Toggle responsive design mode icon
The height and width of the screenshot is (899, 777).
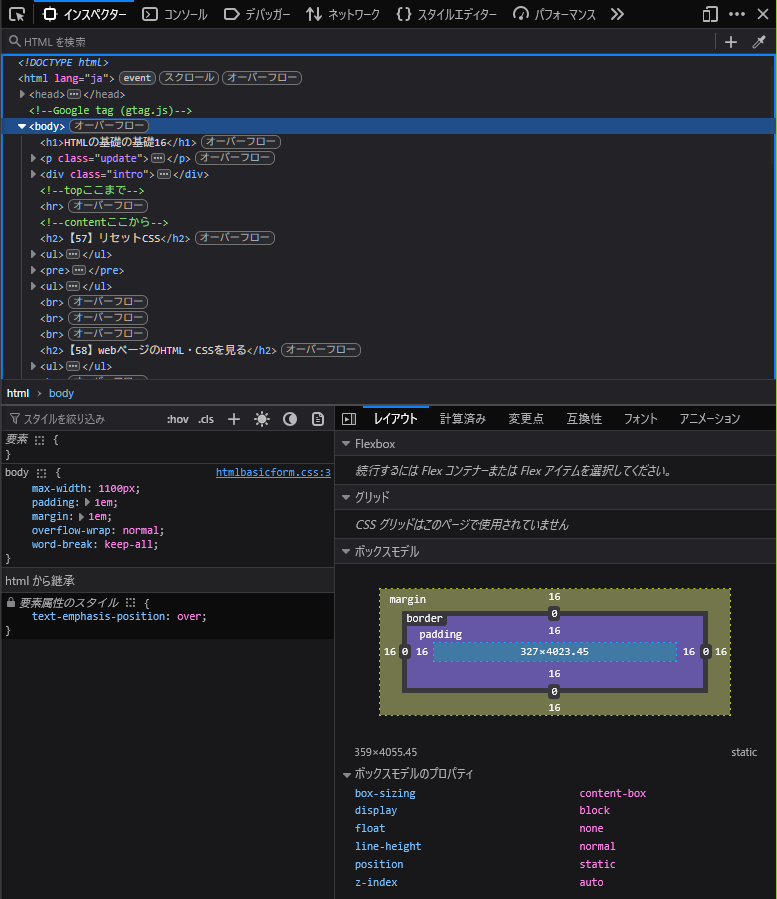[x=710, y=14]
